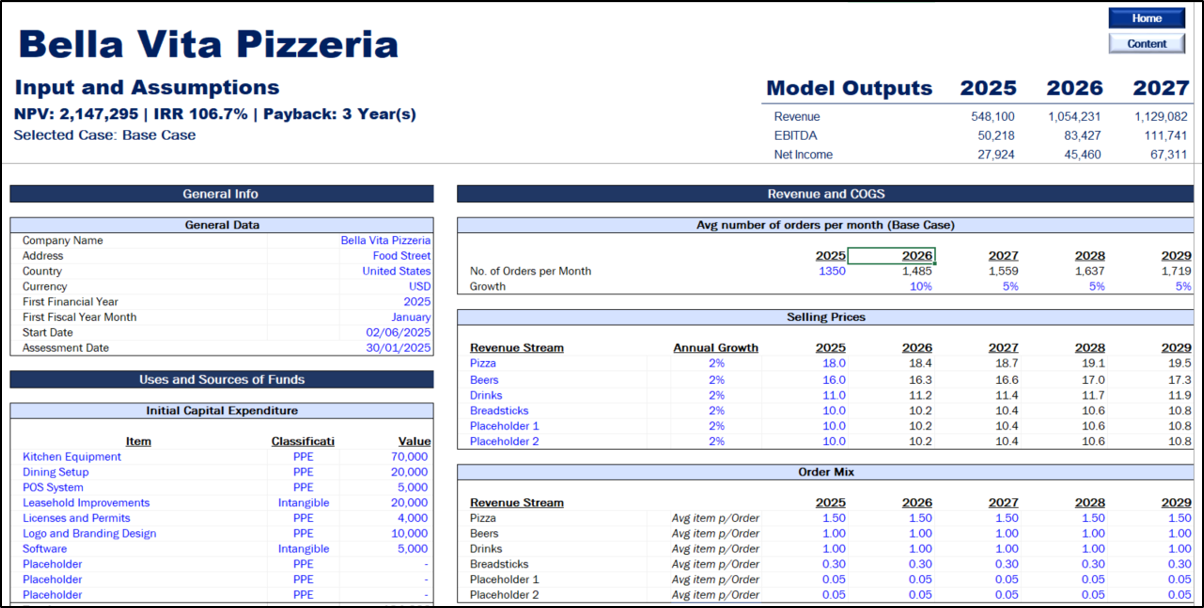
Task: Select Beers annual growth 2% cell
Action: [716, 380]
